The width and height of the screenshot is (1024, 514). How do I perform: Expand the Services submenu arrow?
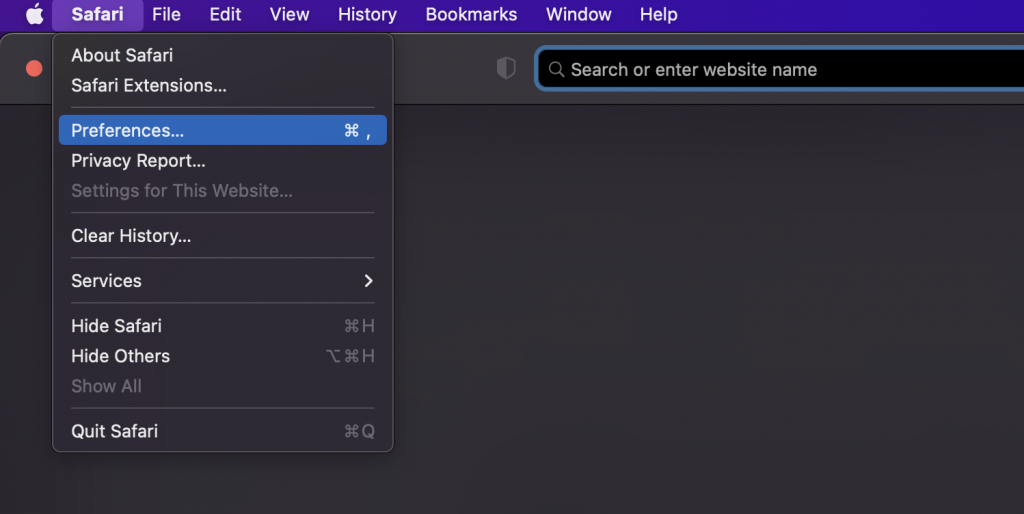point(368,281)
